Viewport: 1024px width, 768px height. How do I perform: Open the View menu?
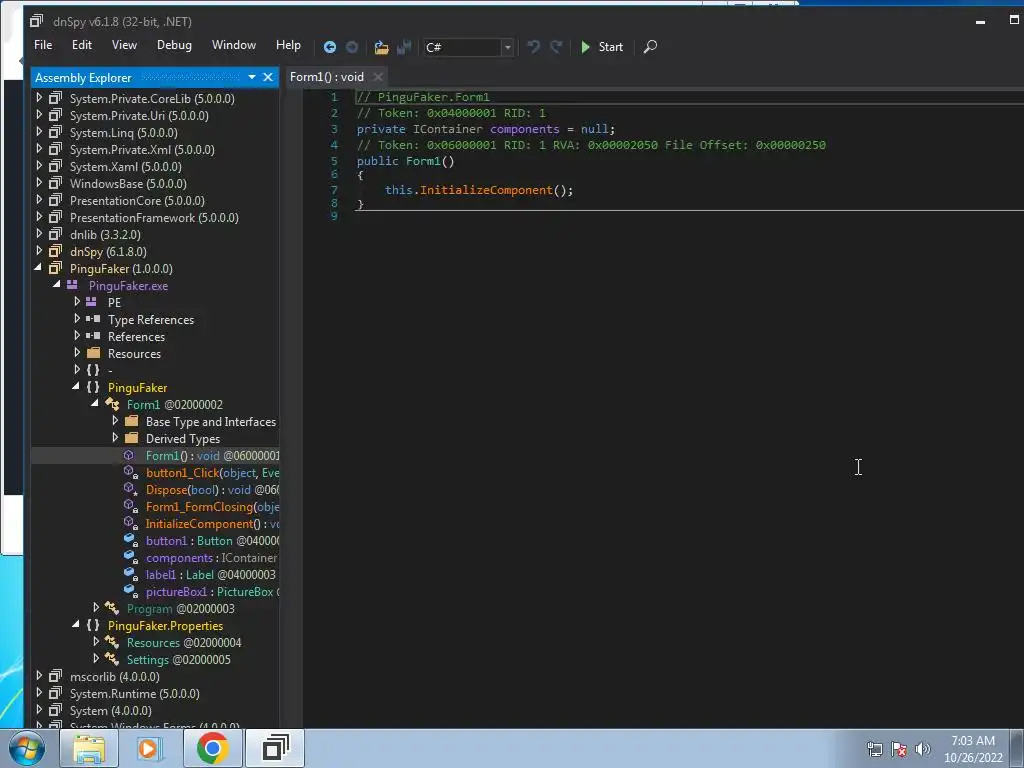click(x=124, y=45)
